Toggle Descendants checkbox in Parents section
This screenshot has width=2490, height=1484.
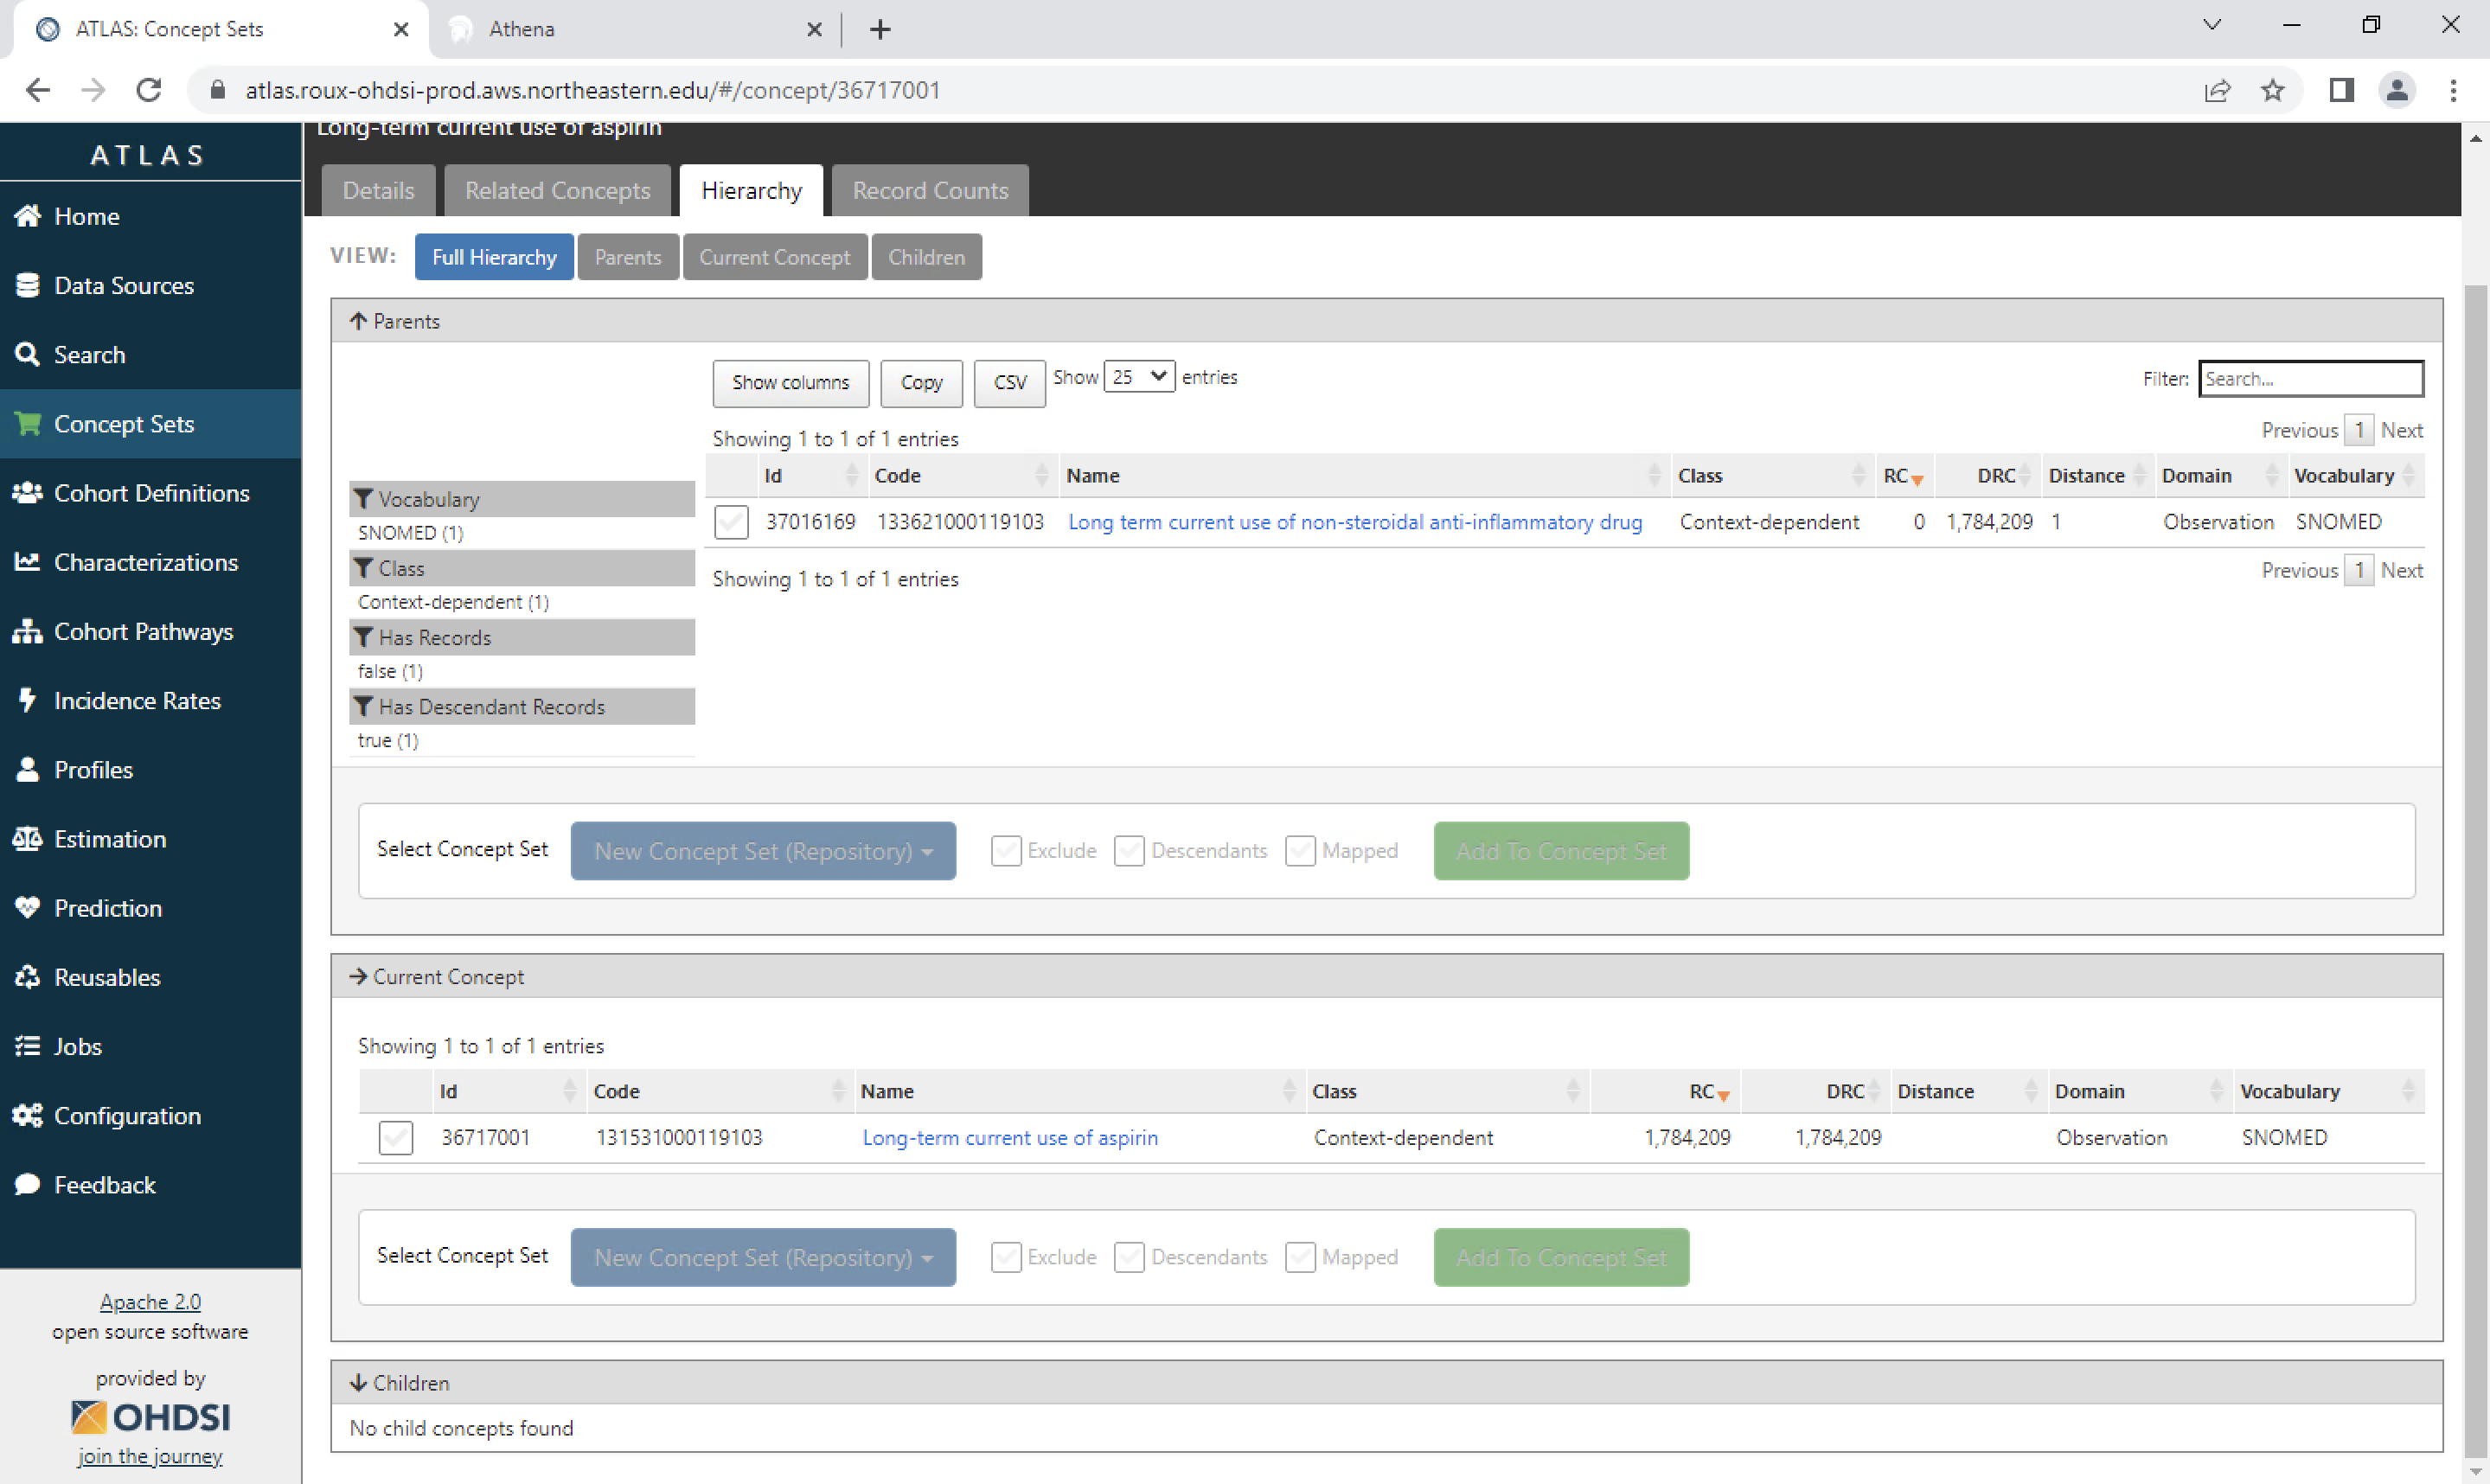coord(1129,851)
